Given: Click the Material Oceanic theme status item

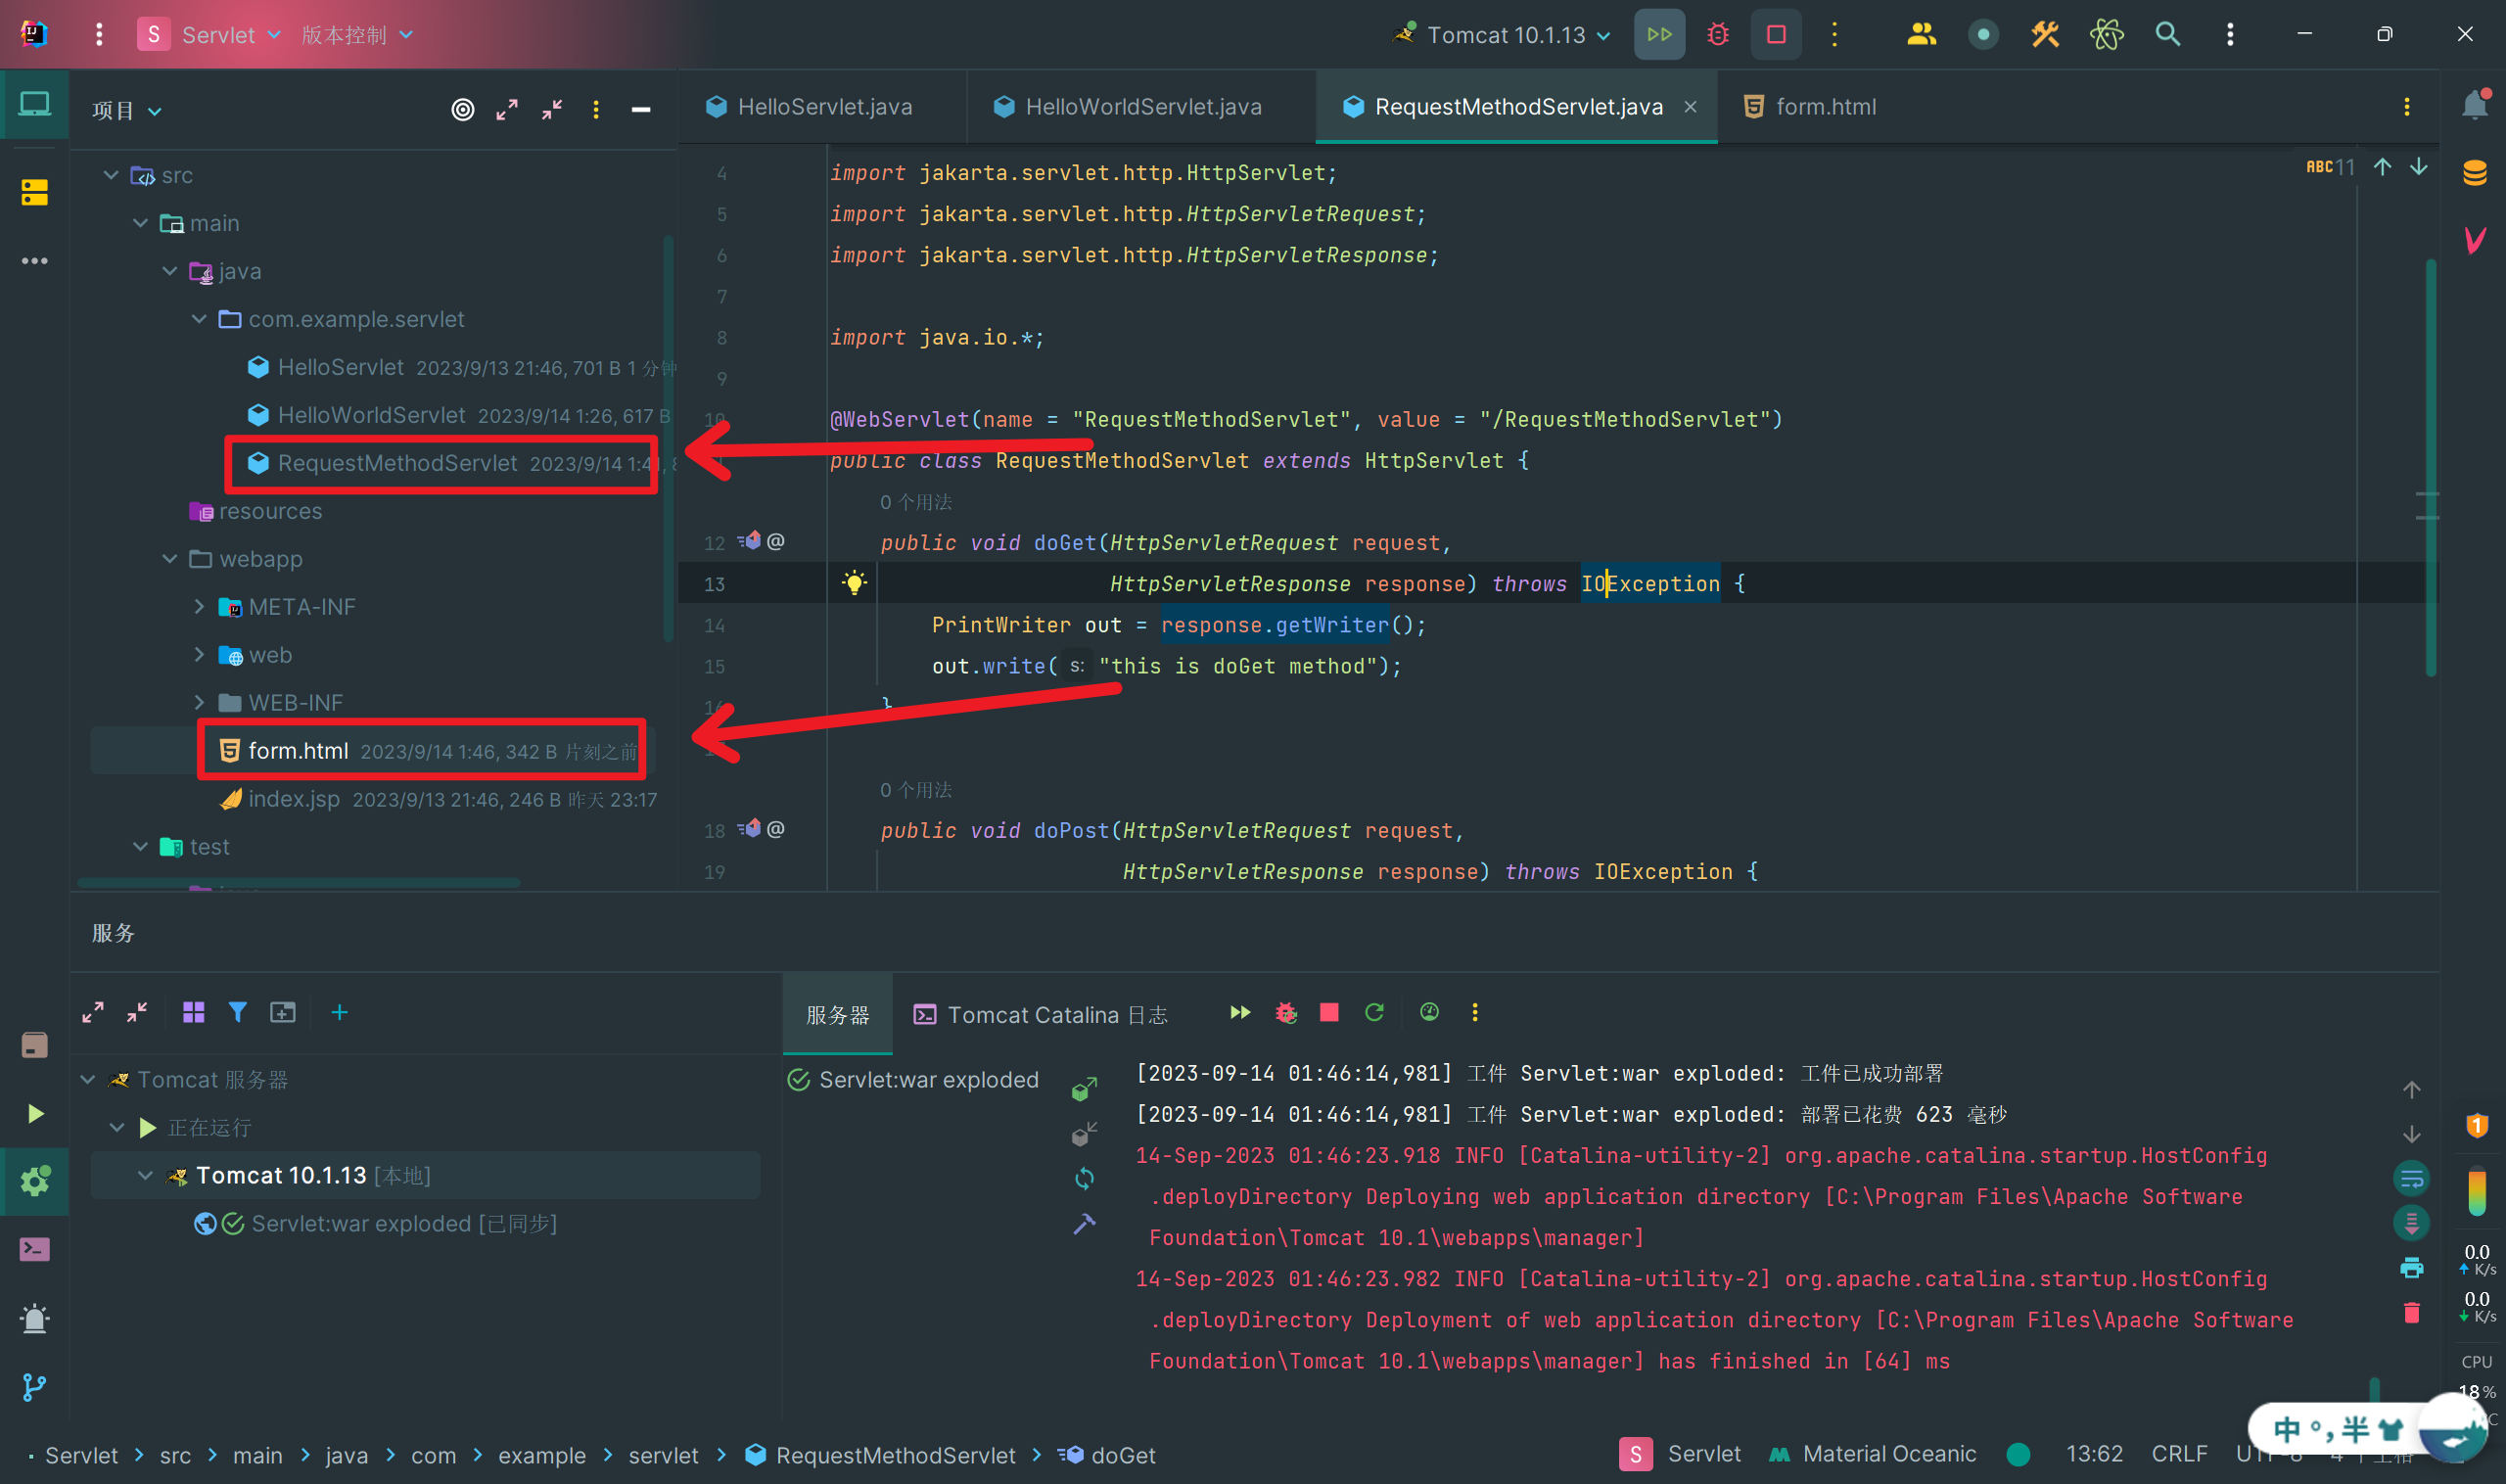Looking at the screenshot, I should [1873, 1454].
